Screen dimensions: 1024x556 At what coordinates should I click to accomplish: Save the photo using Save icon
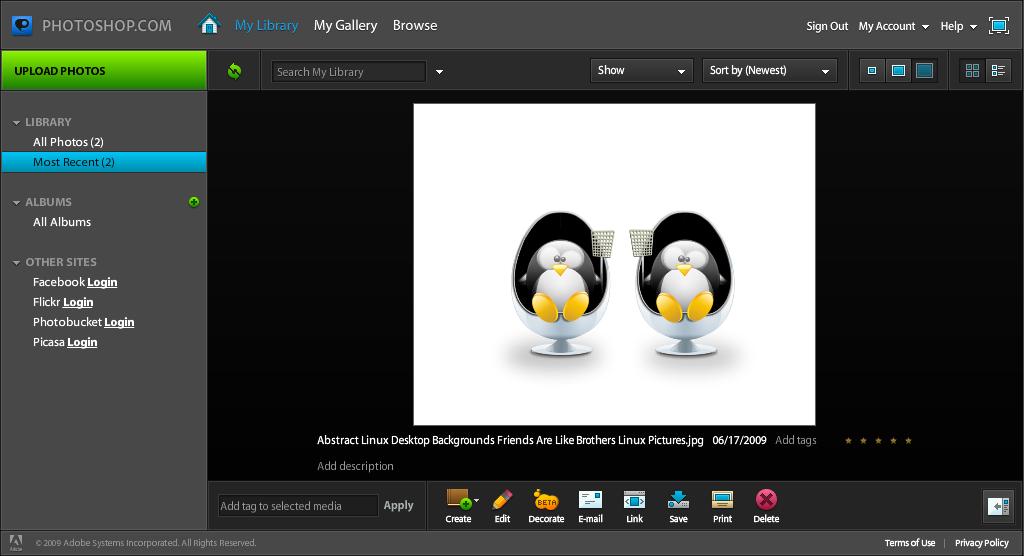(x=678, y=501)
